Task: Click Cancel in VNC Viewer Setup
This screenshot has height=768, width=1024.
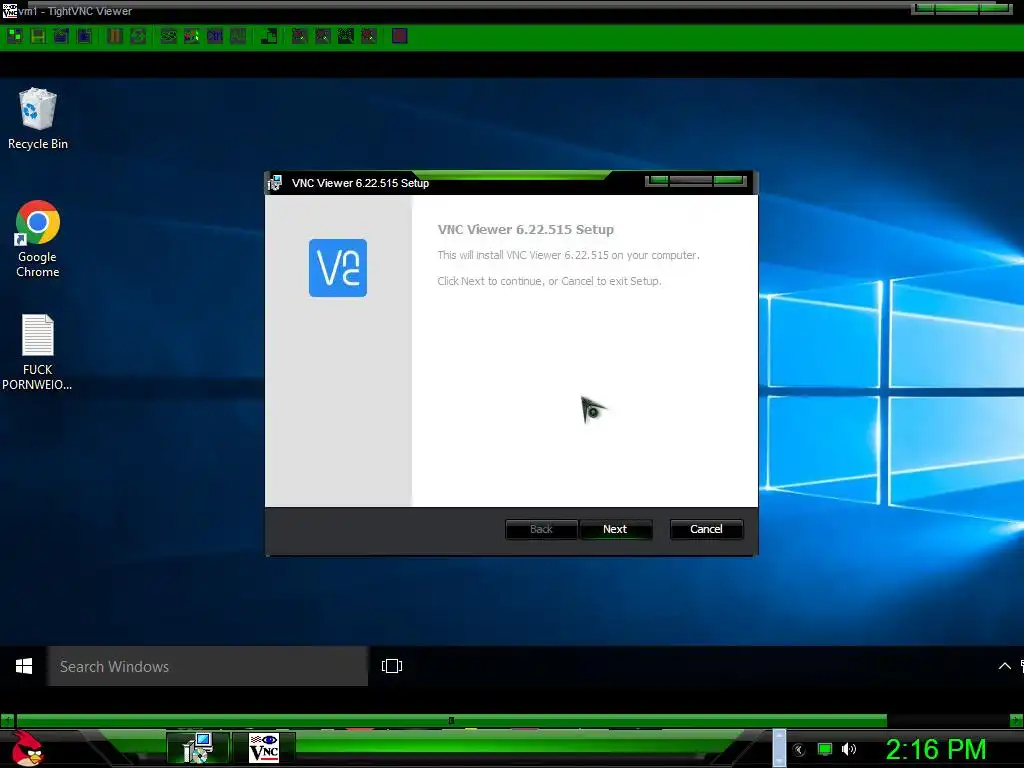Action: pos(706,529)
